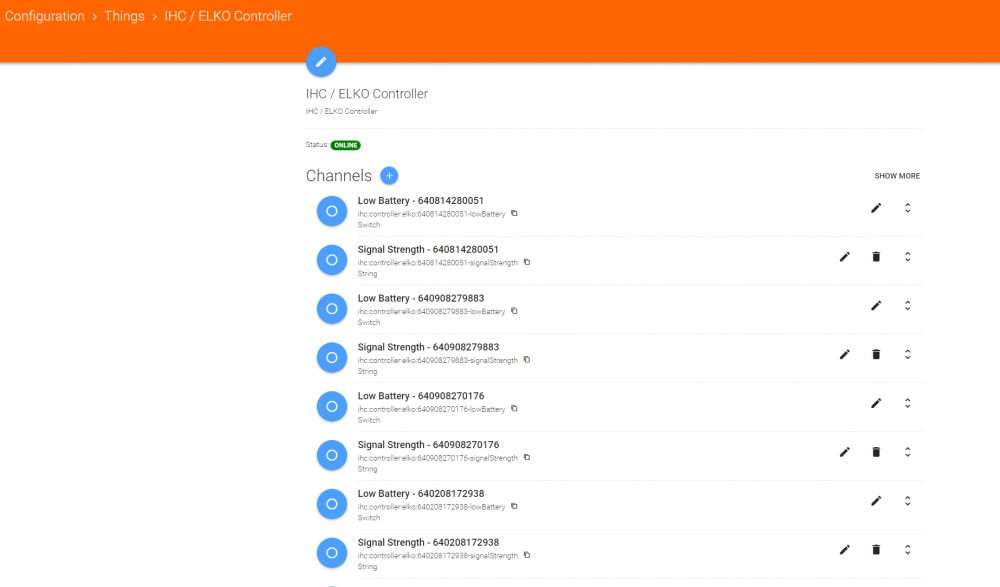Edit the Low Battery - 640908270176 channel
Viewport: 1000px width, 587px height.
pyautogui.click(x=876, y=403)
